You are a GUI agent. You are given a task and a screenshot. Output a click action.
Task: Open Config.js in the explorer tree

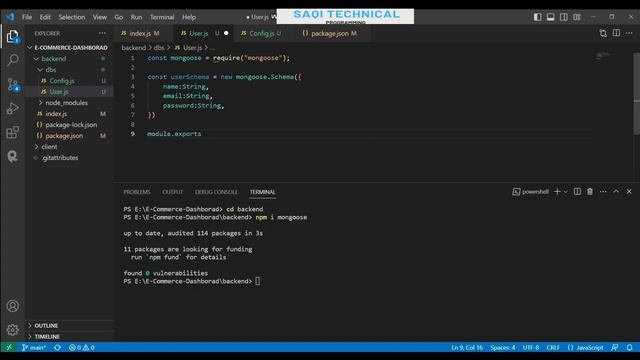(x=69, y=81)
